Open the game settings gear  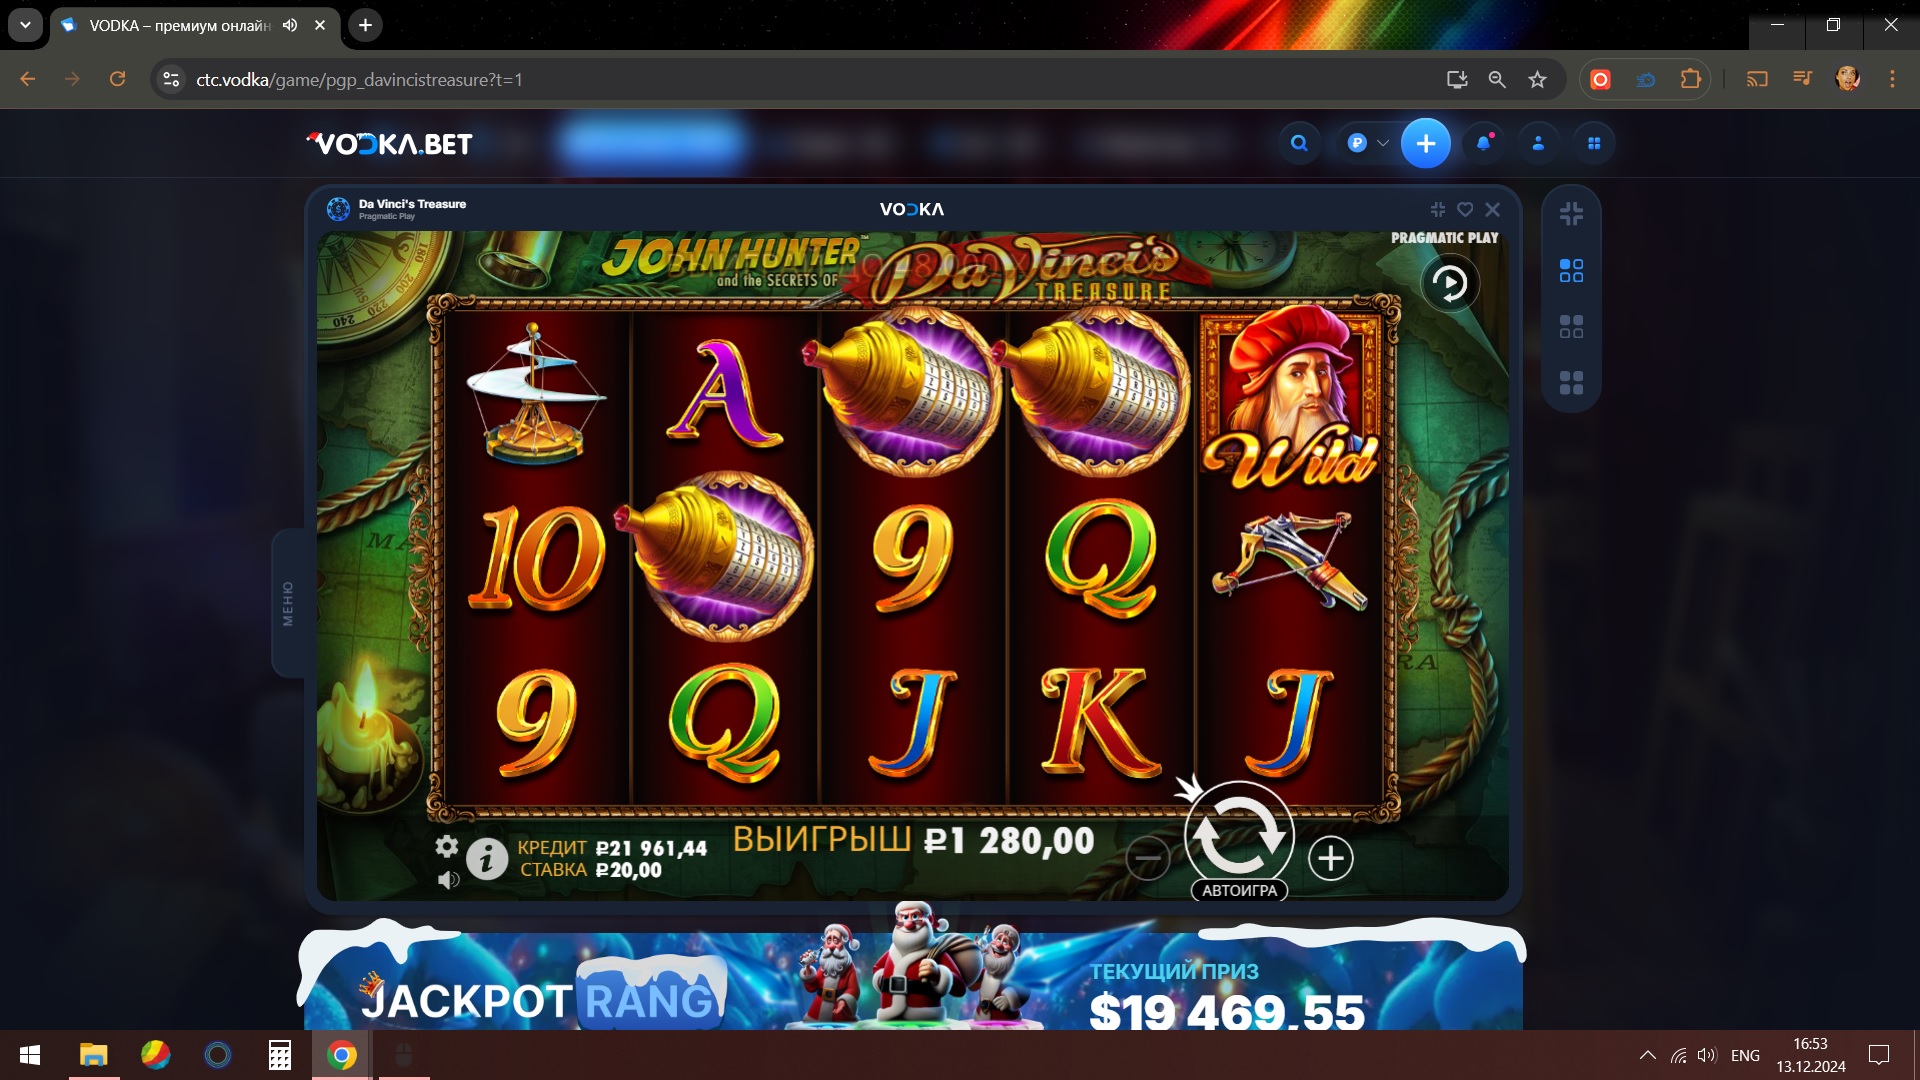pos(447,847)
